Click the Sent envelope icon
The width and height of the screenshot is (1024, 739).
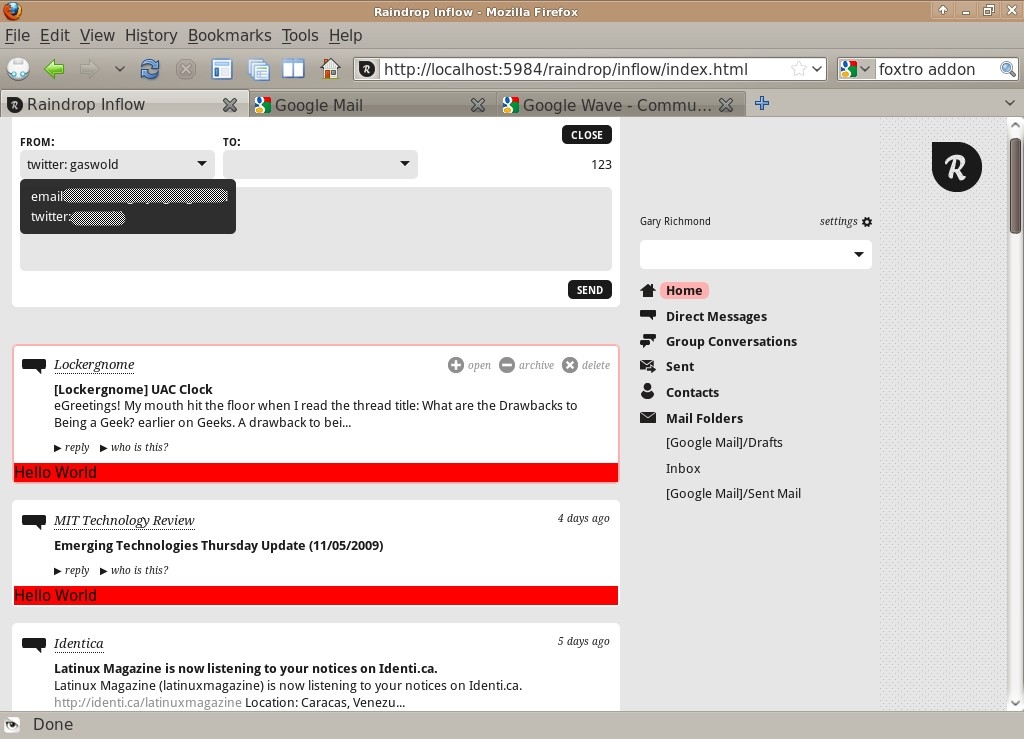click(648, 366)
